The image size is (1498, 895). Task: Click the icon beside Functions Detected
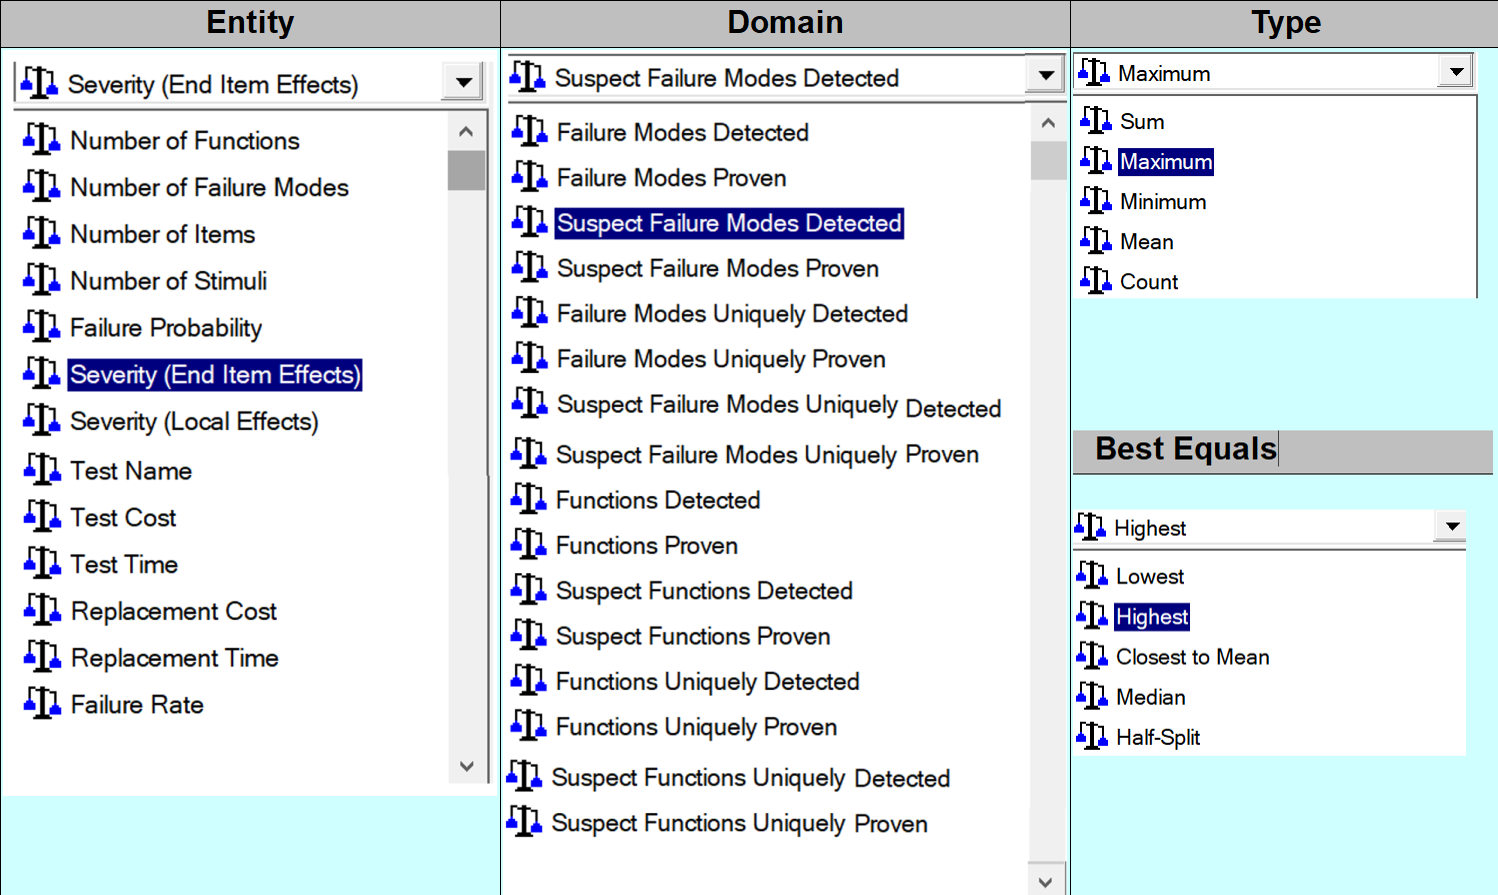tap(528, 499)
